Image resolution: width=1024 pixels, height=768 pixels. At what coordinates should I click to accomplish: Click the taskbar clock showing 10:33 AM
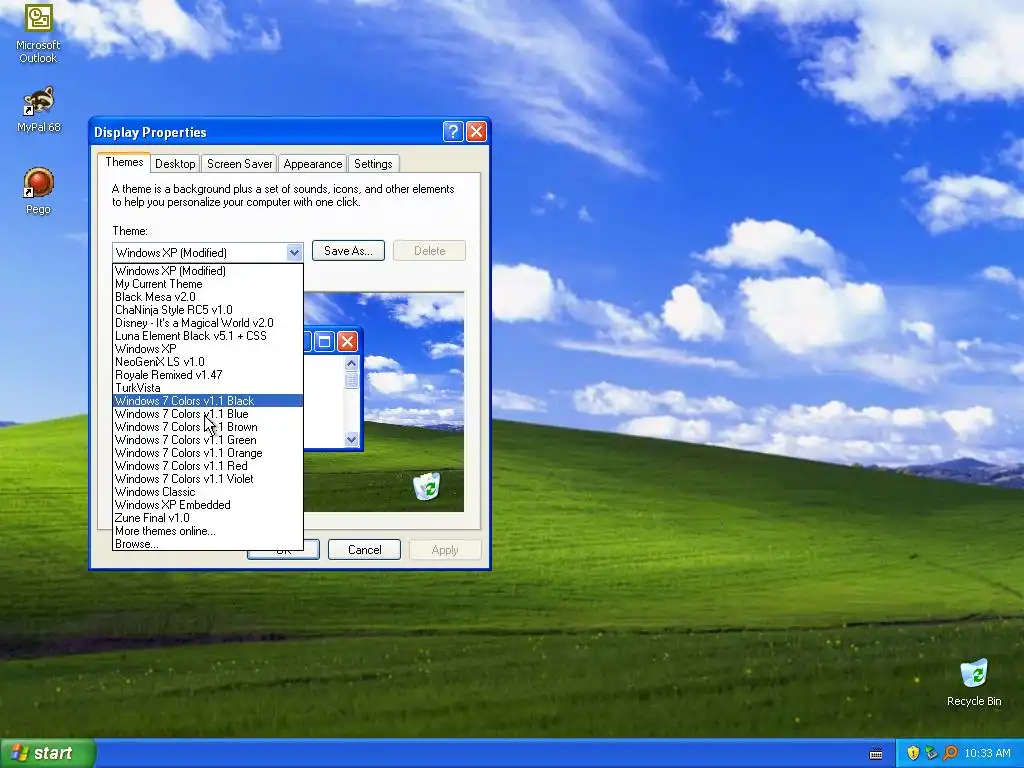(987, 753)
